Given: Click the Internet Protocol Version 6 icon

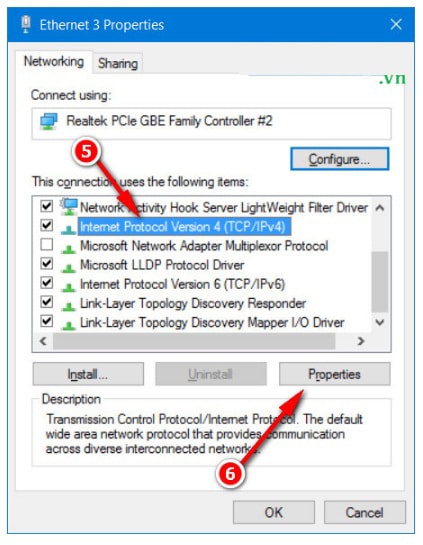Looking at the screenshot, I should tap(68, 286).
